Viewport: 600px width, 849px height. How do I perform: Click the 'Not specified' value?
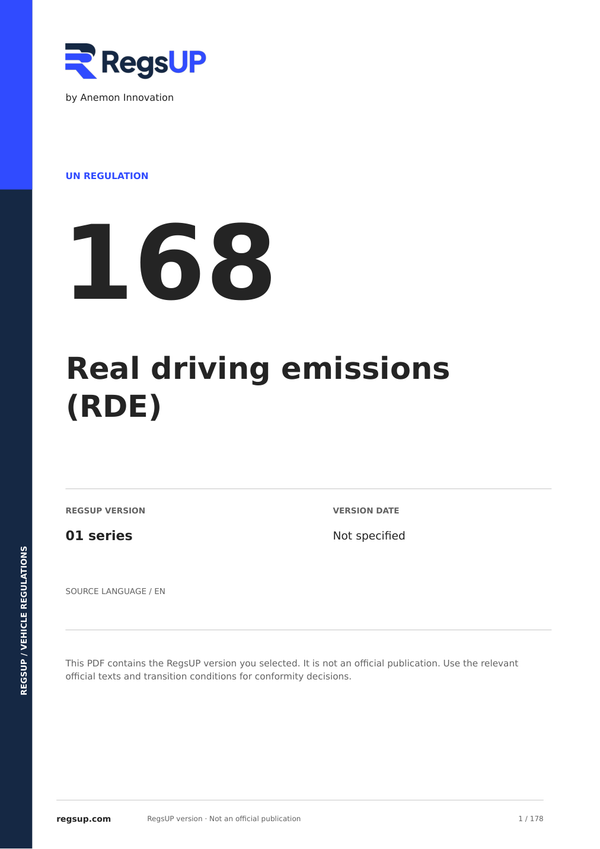369,535
